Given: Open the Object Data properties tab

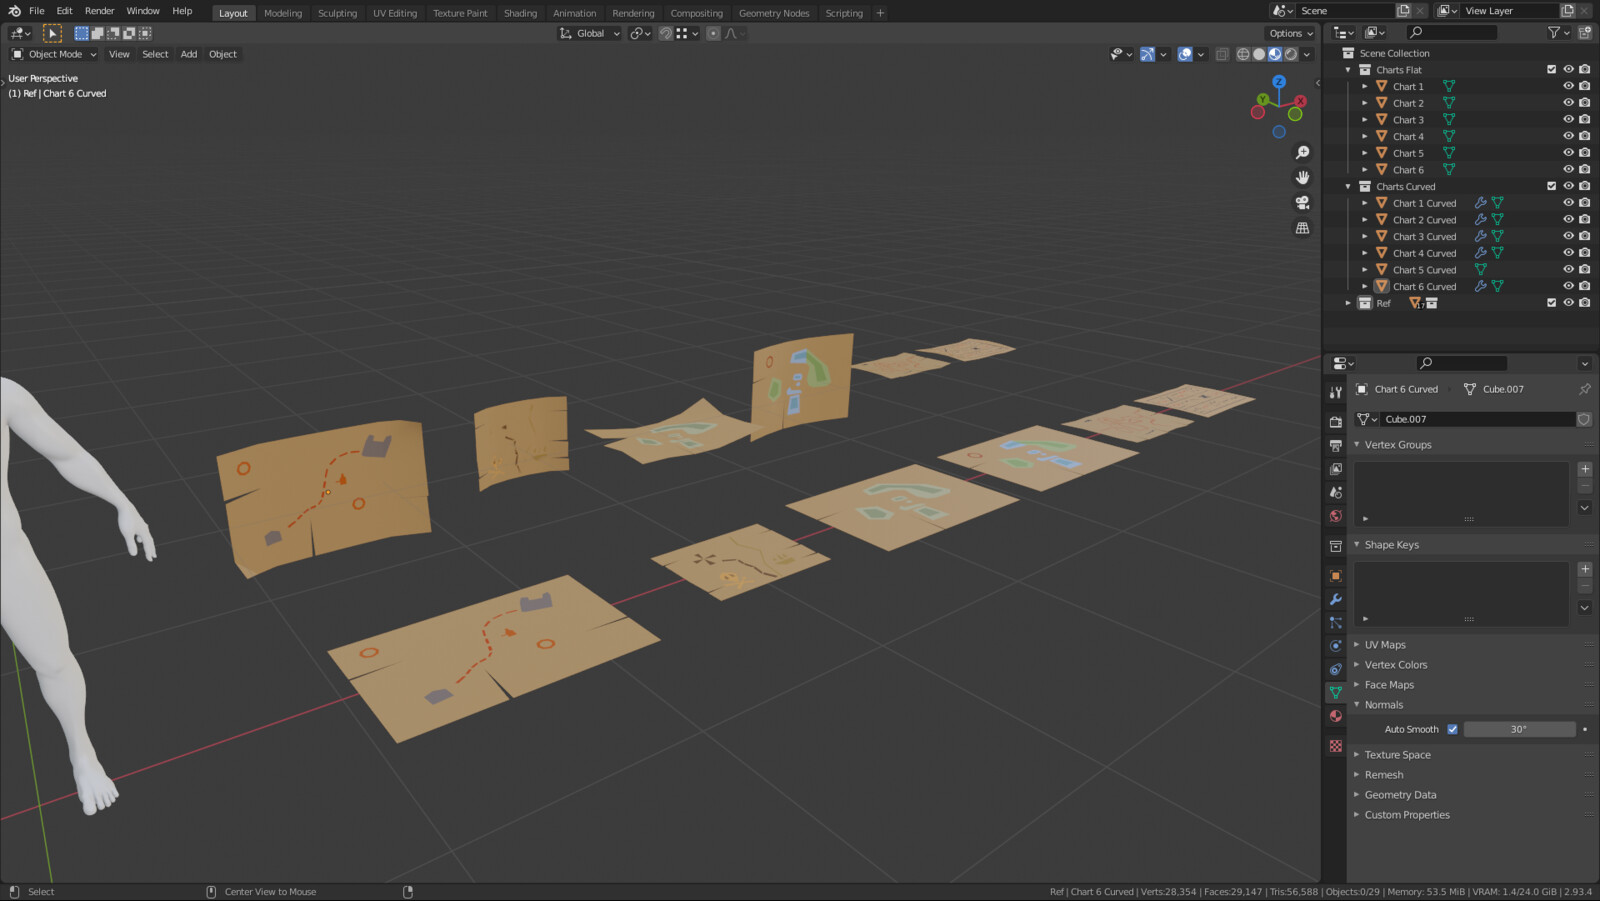Looking at the screenshot, I should coord(1335,692).
